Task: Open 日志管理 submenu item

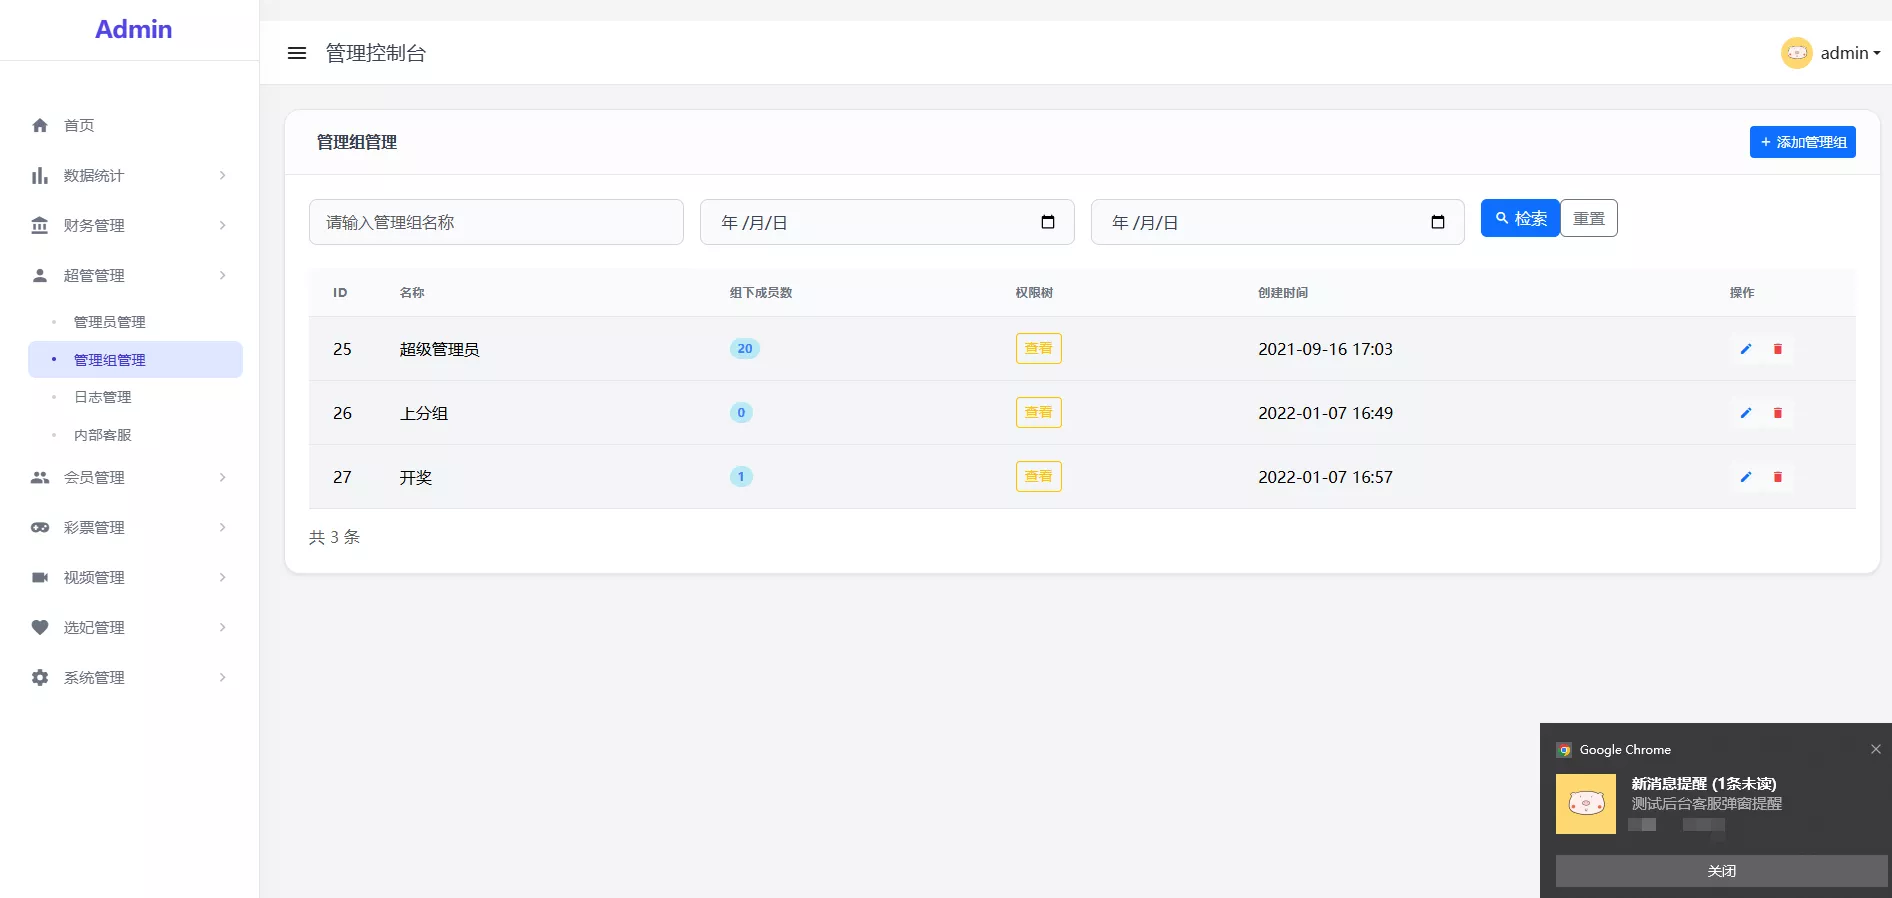Action: tap(103, 397)
